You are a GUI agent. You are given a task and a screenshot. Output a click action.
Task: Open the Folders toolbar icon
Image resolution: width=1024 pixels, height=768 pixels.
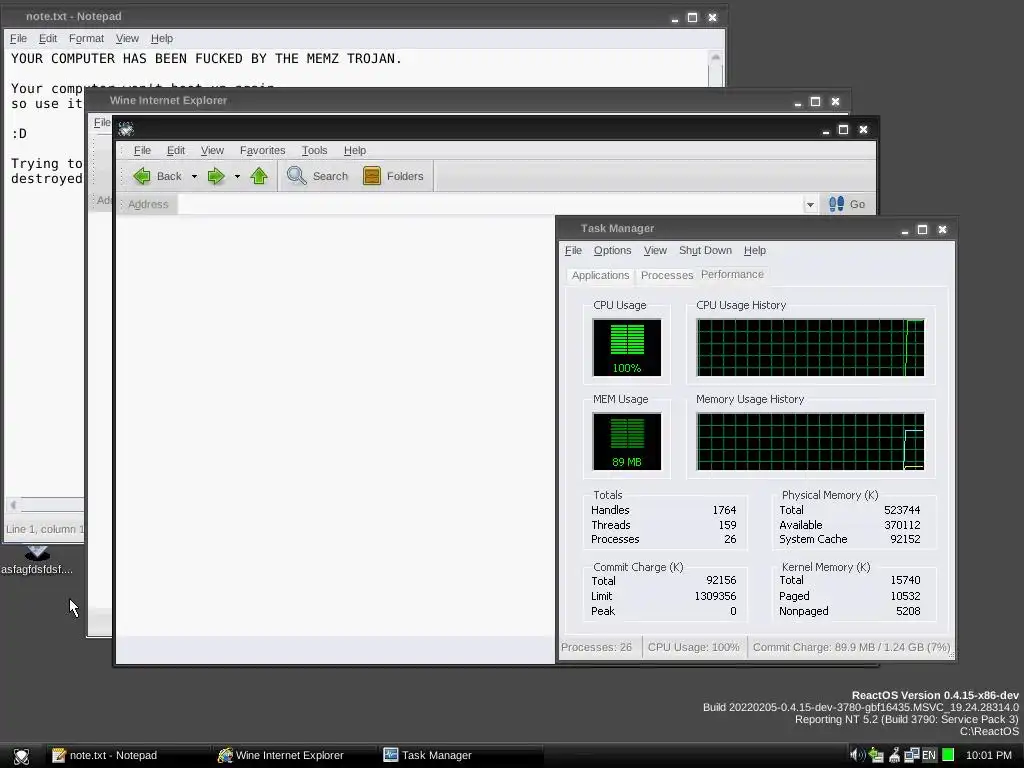pos(372,176)
